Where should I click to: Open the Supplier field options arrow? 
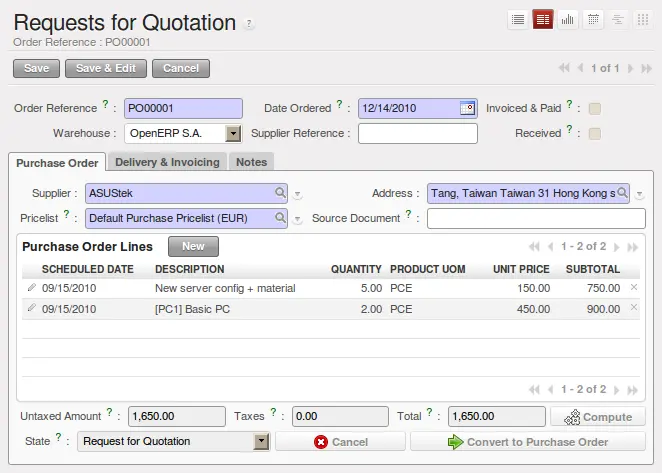click(298, 194)
